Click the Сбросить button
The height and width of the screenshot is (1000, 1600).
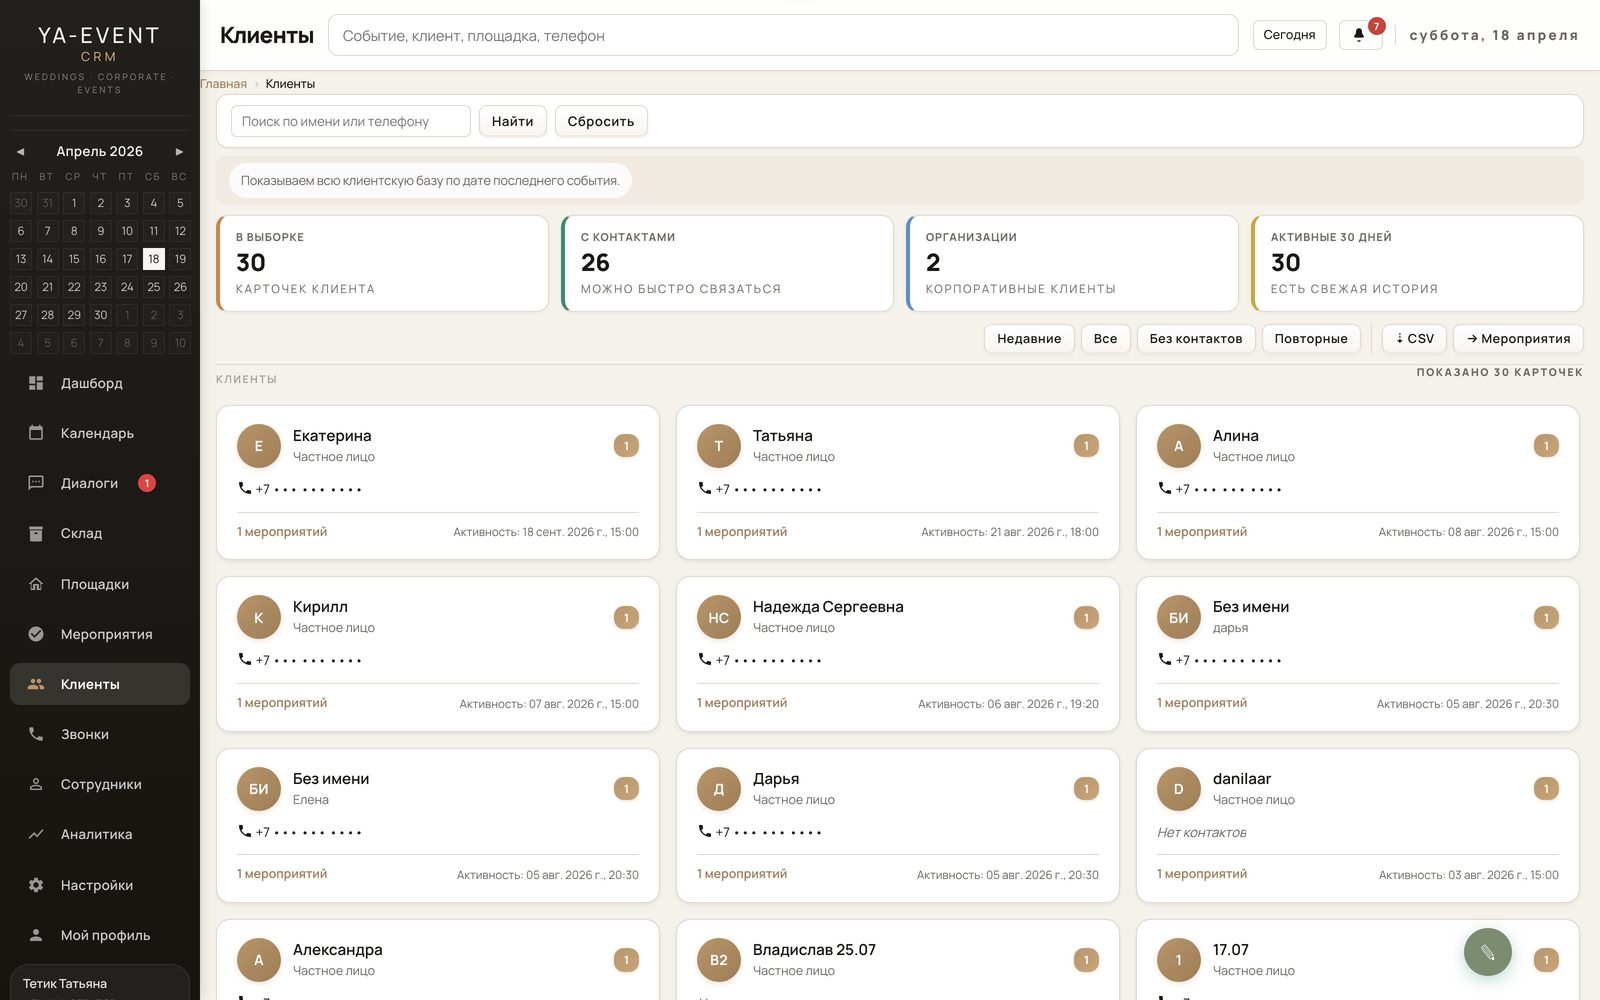pyautogui.click(x=601, y=121)
